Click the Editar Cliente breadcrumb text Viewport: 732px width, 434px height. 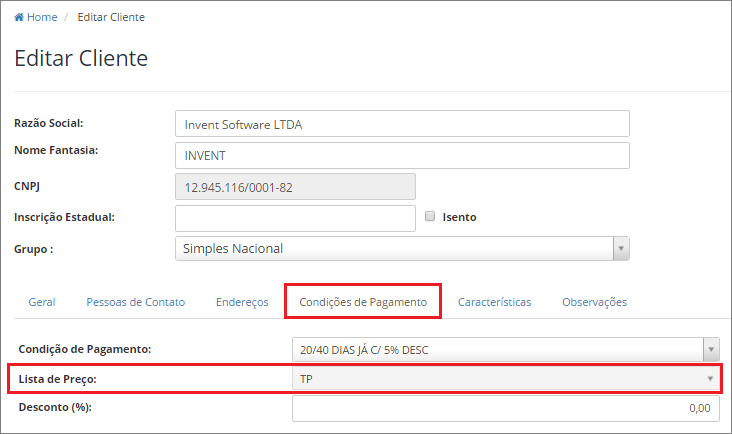coord(111,17)
